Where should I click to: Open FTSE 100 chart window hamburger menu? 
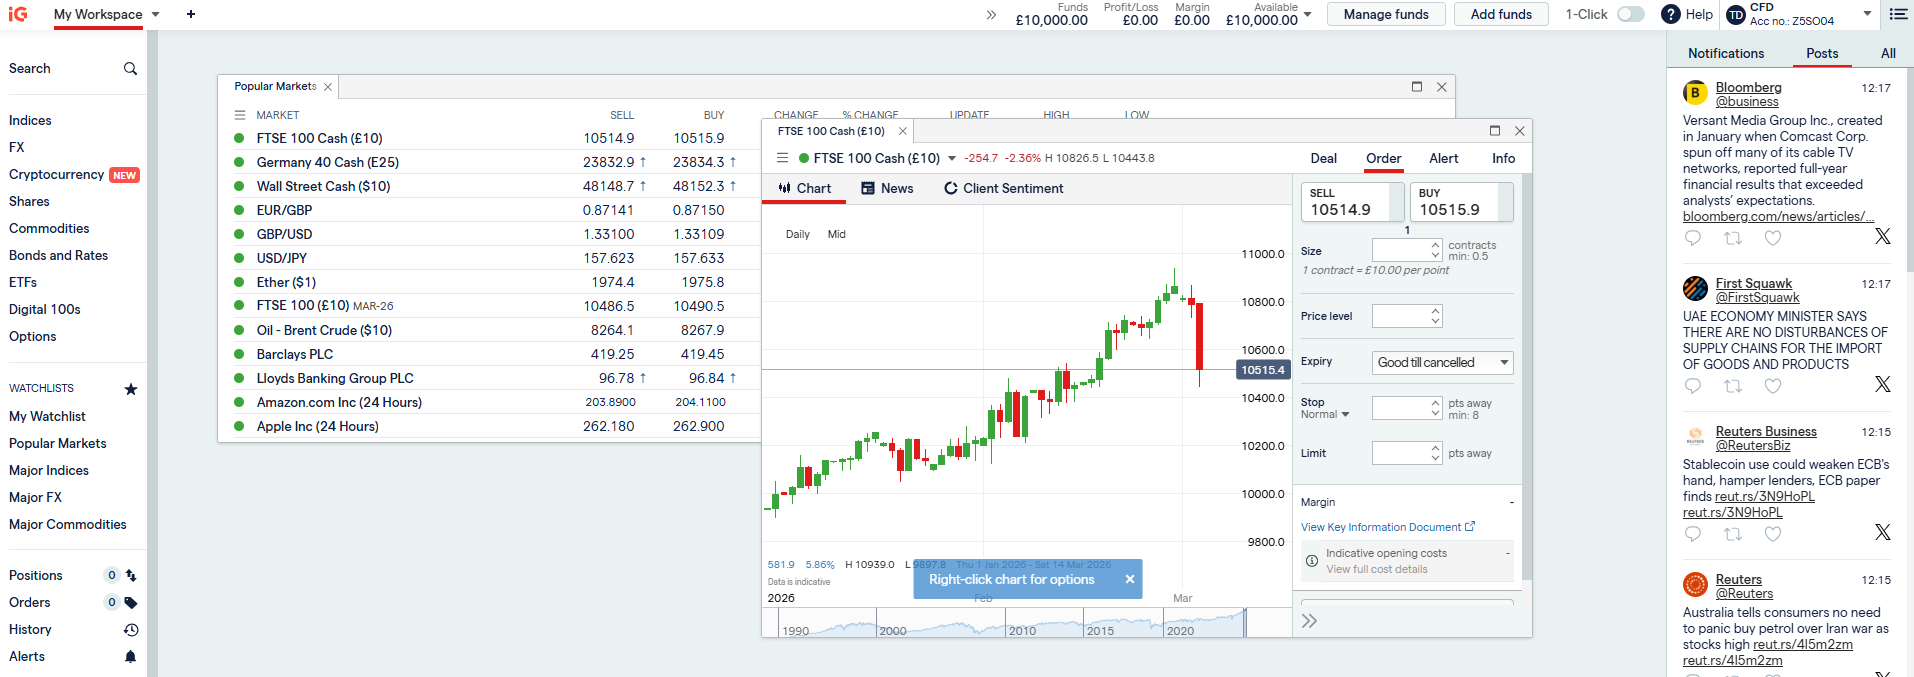pos(783,158)
